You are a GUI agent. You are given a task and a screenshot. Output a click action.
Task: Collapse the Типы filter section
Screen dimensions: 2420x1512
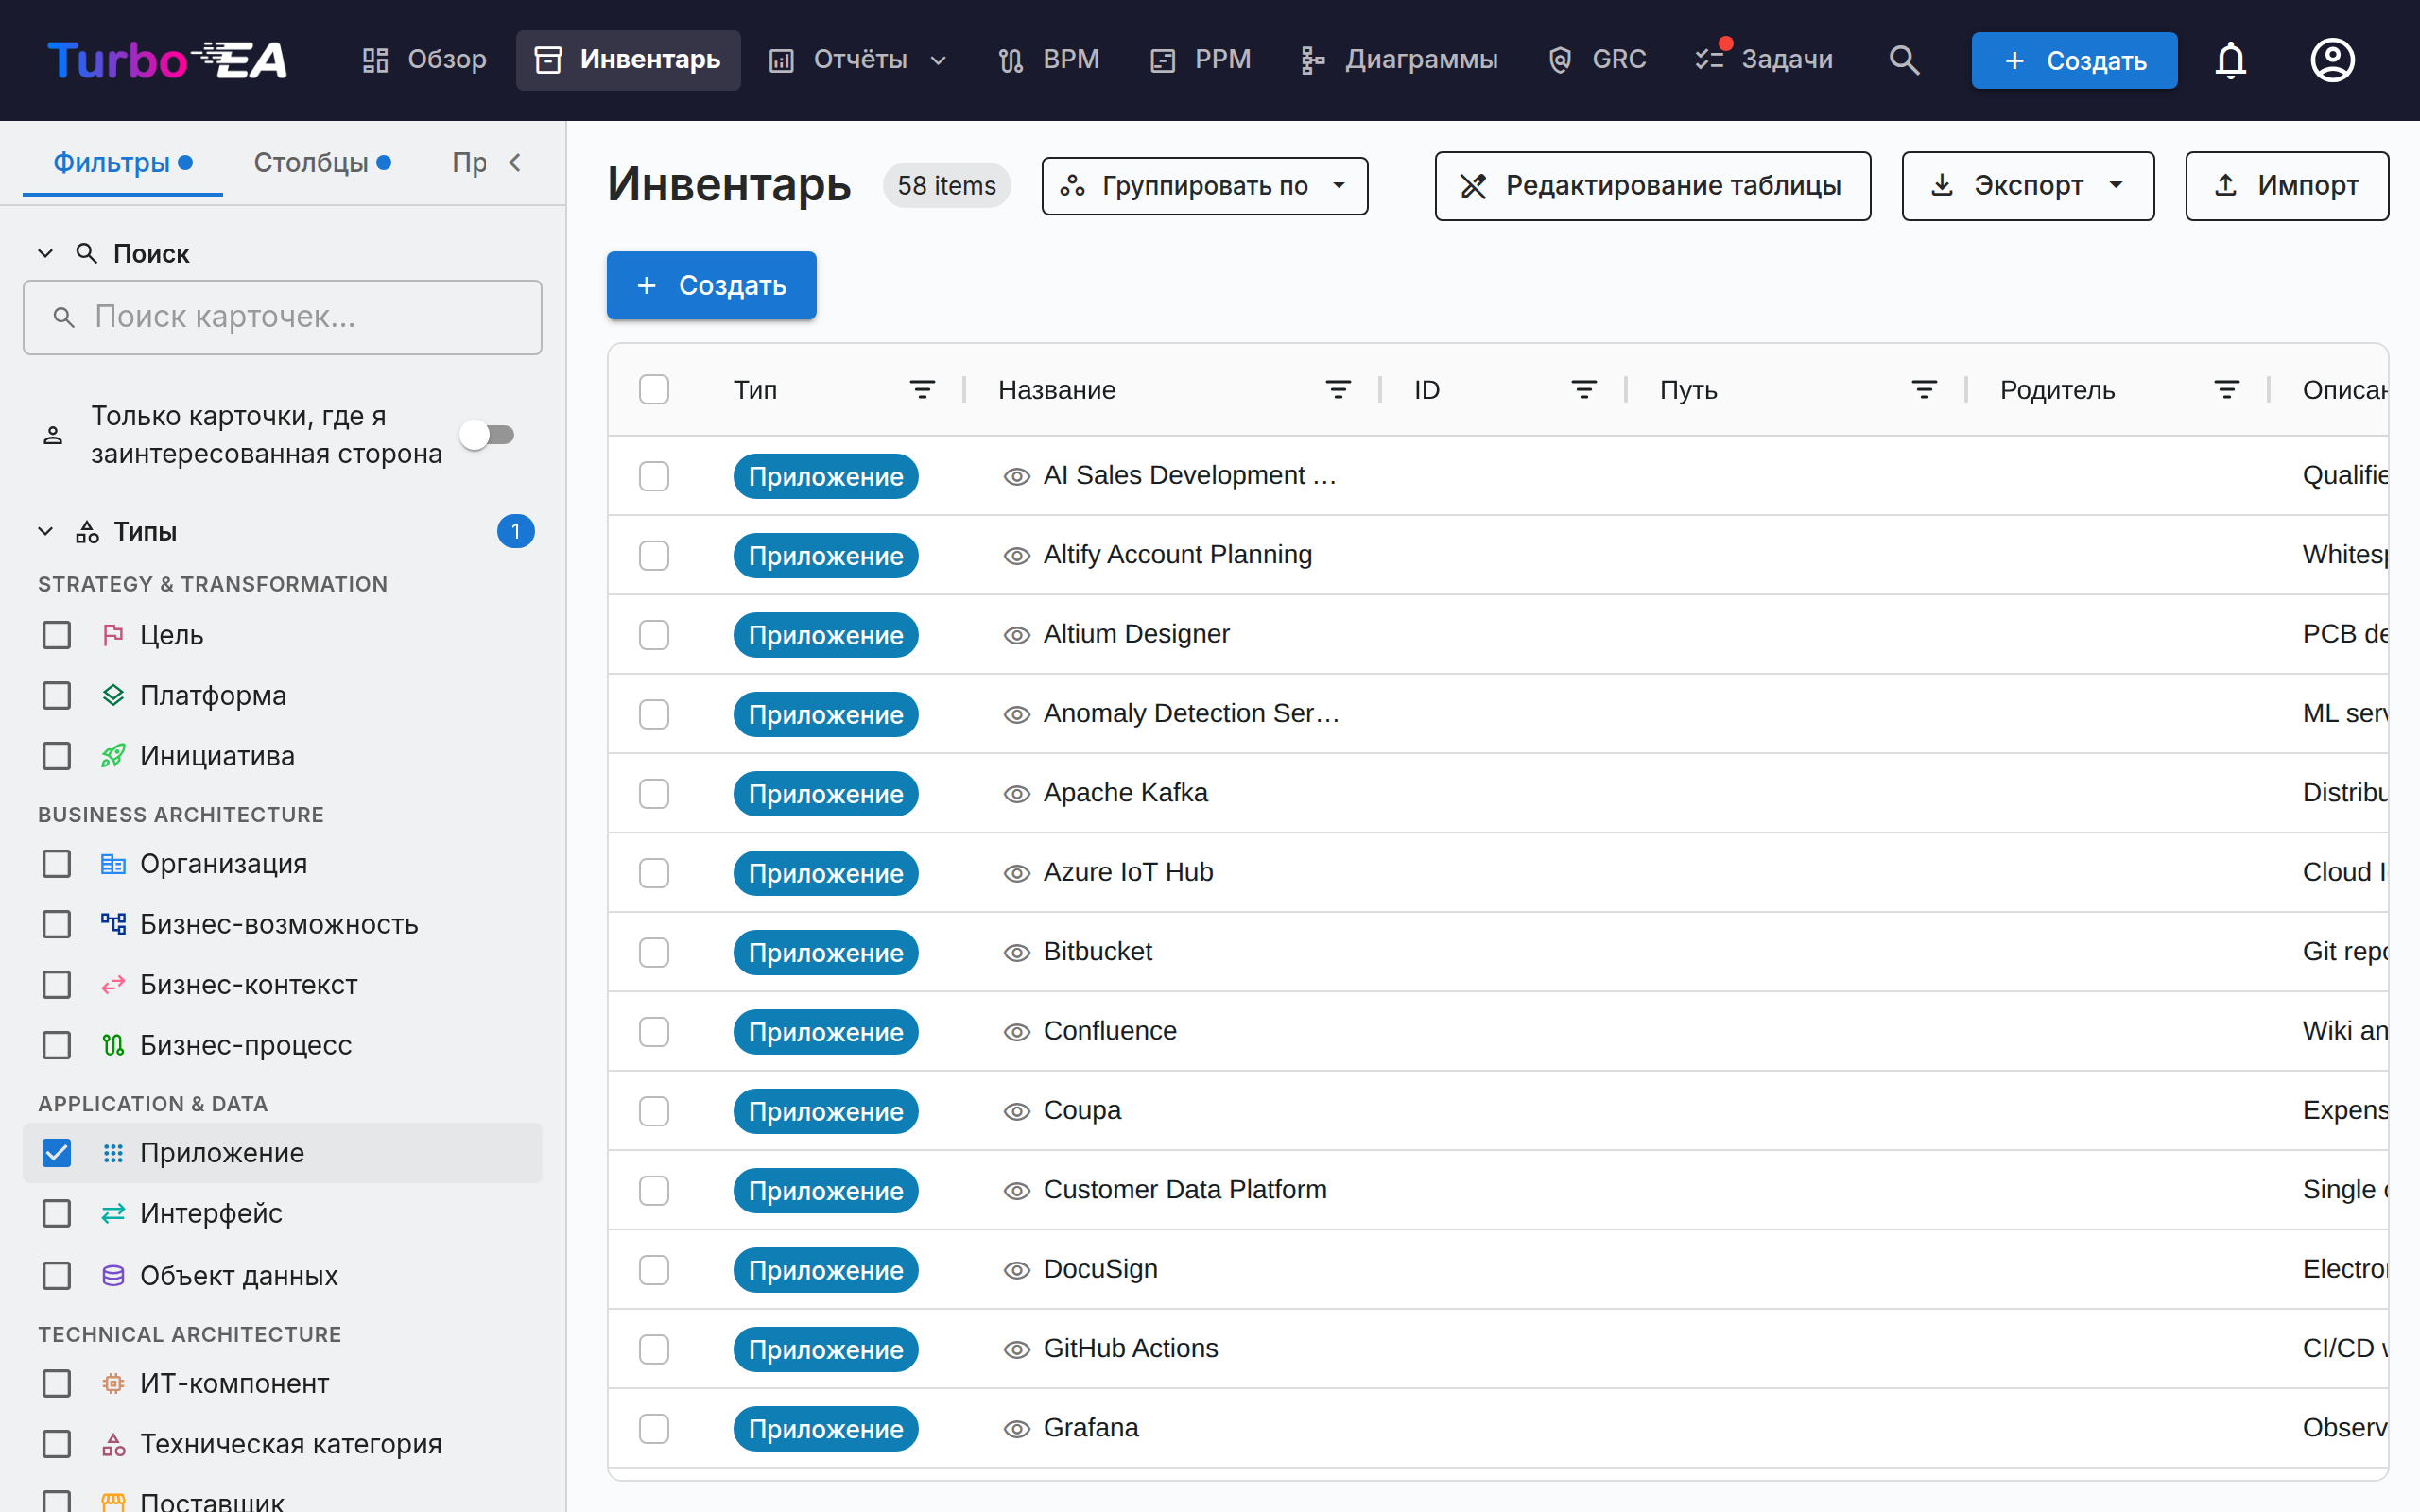pyautogui.click(x=45, y=531)
